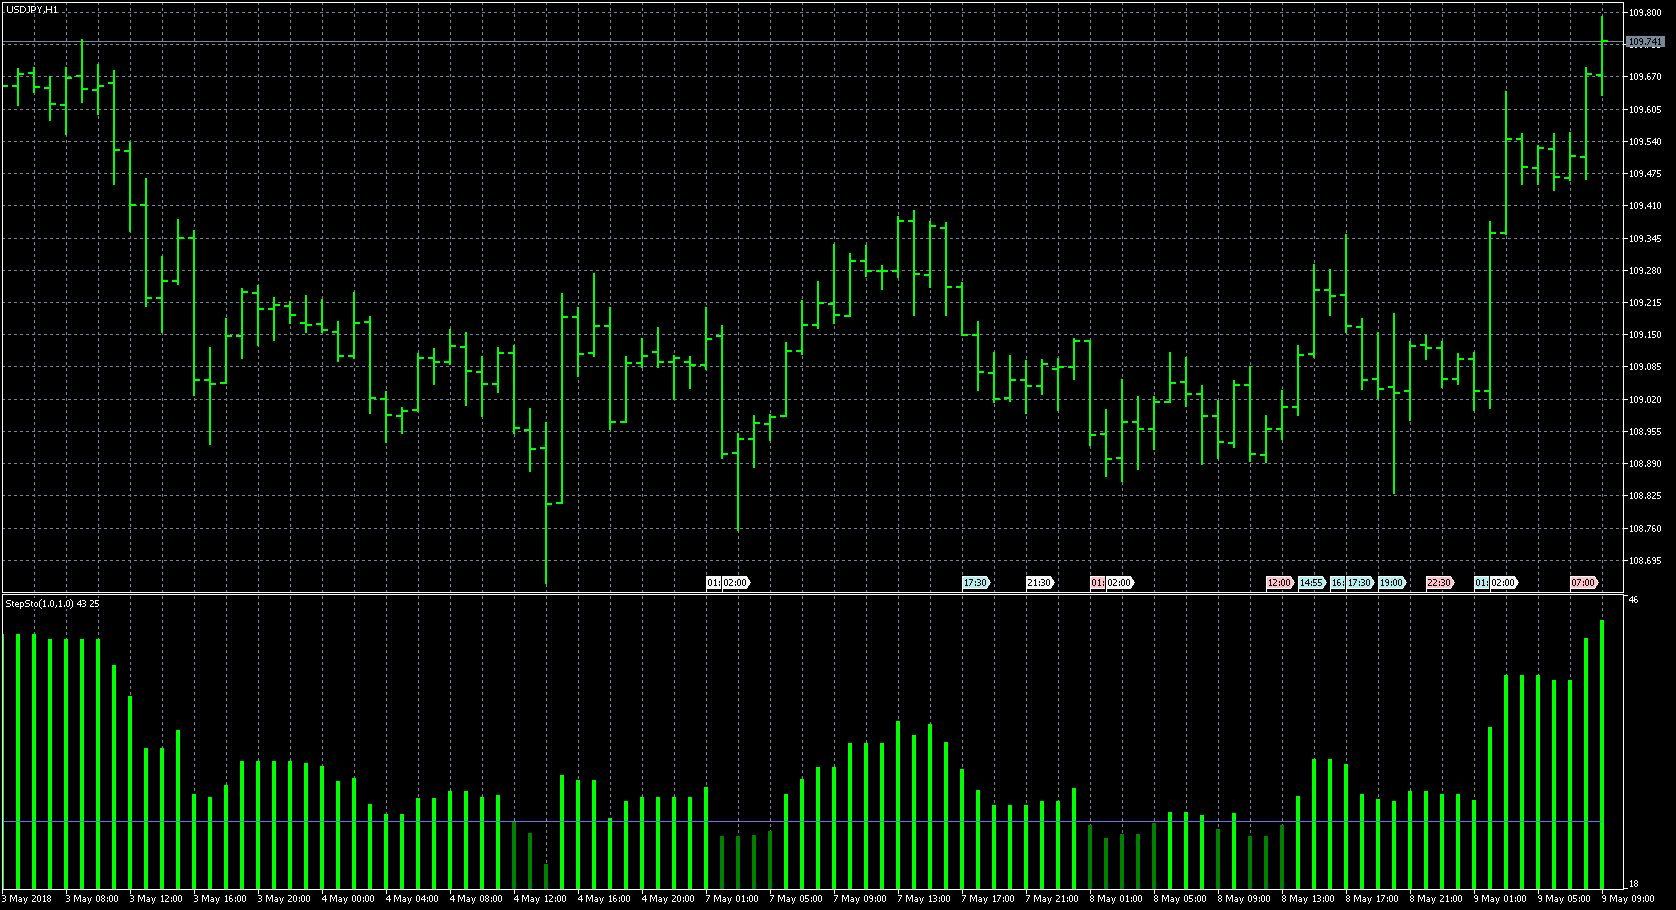Select the '8 May 01:00' time label

(1116, 899)
